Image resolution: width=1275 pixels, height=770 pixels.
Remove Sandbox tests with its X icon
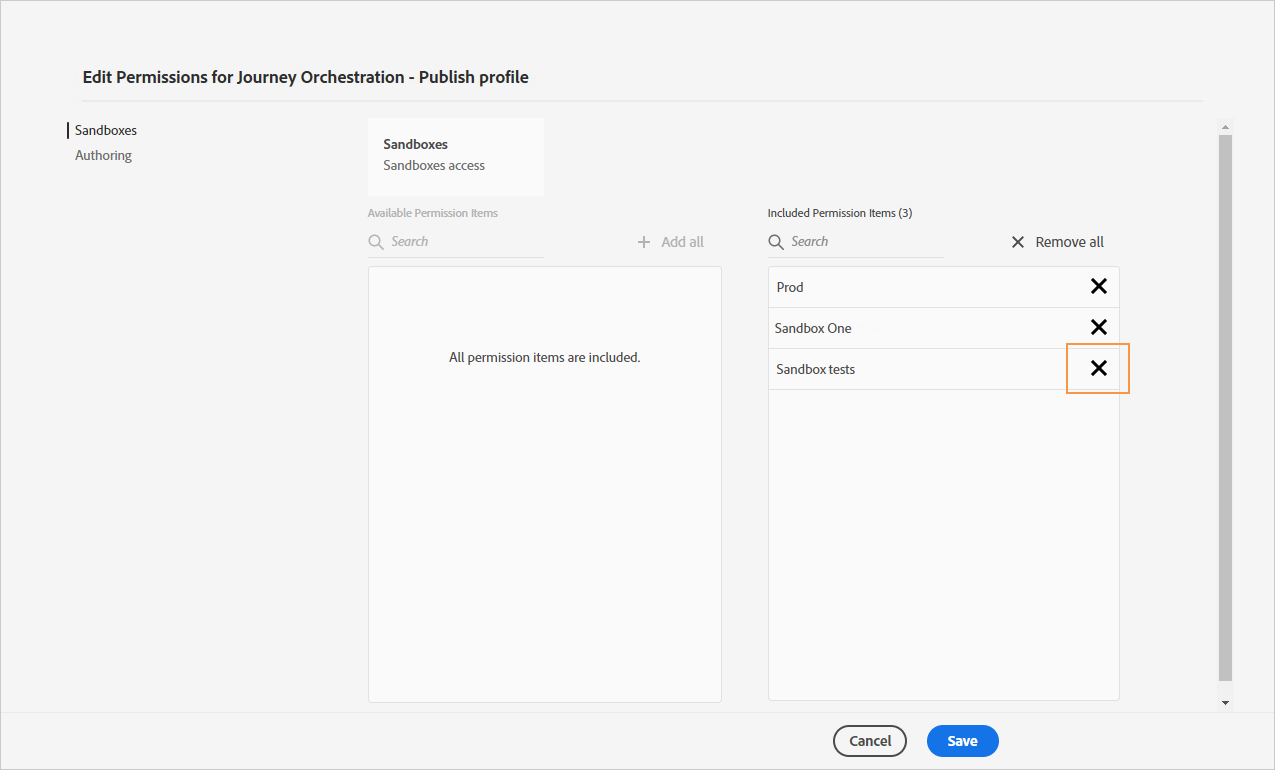1098,369
